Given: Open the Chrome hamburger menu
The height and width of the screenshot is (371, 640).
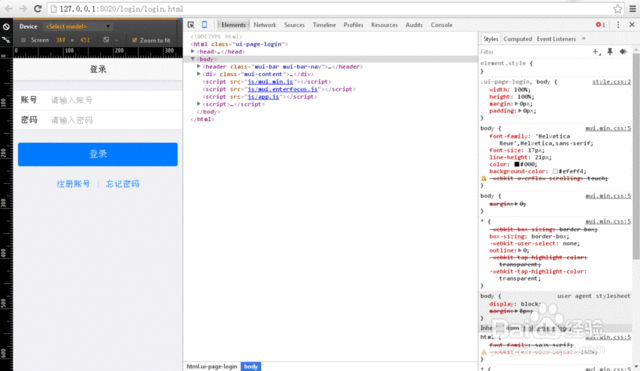Looking at the screenshot, I should point(633,9).
